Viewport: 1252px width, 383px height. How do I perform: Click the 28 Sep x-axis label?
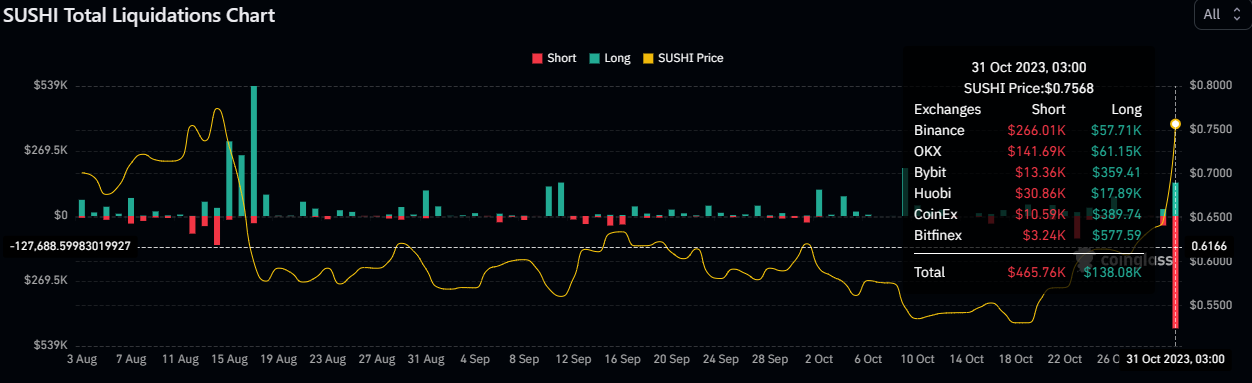[x=770, y=358]
